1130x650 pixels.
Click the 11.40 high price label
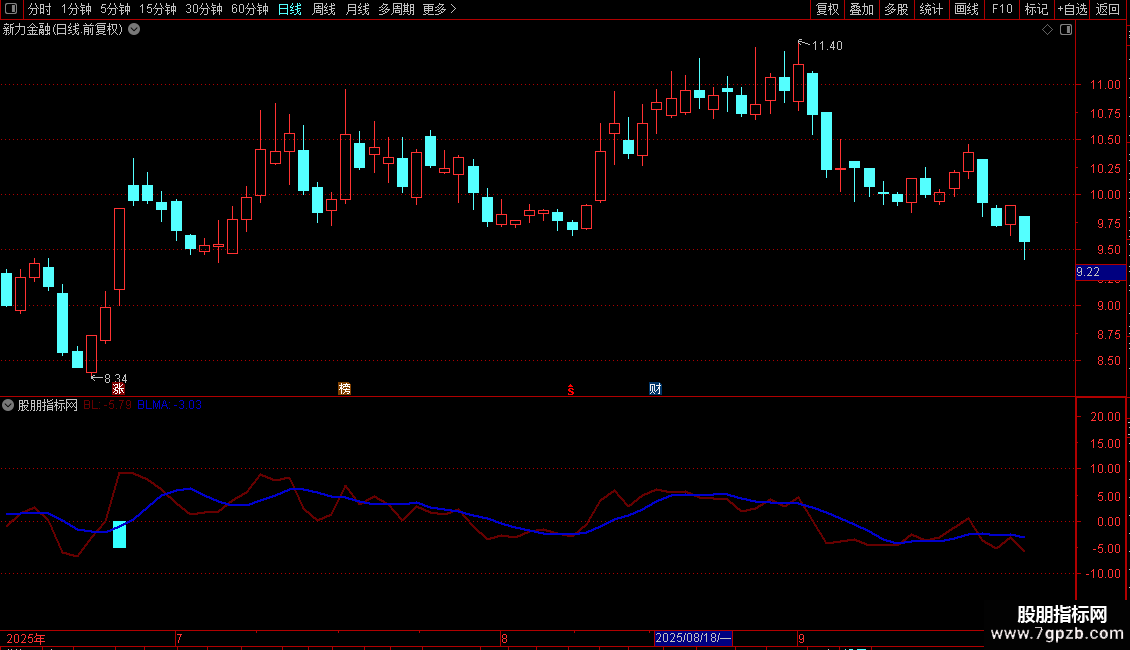coord(827,46)
